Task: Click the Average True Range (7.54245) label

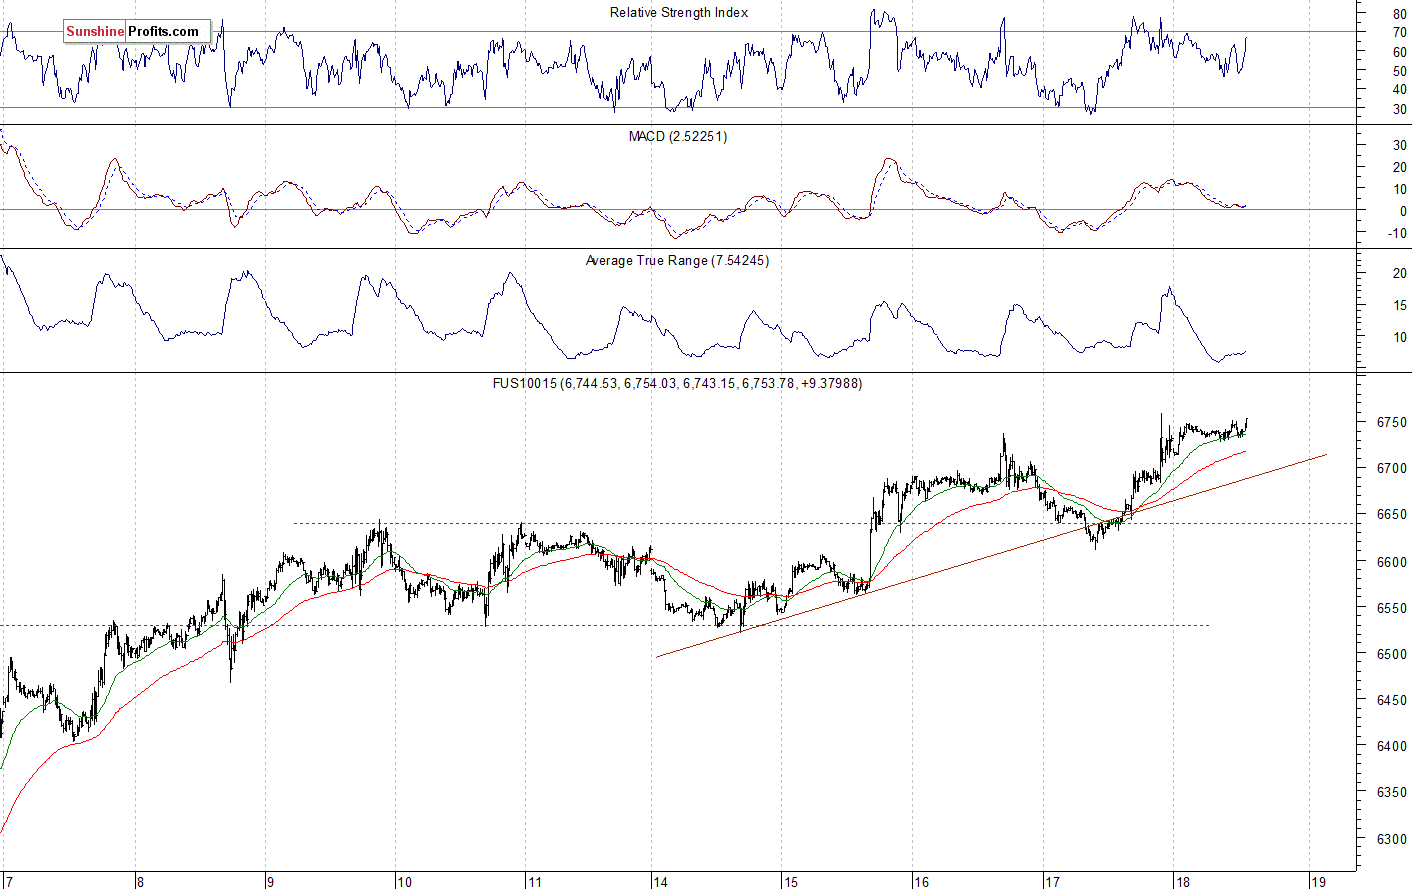Action: pos(677,260)
